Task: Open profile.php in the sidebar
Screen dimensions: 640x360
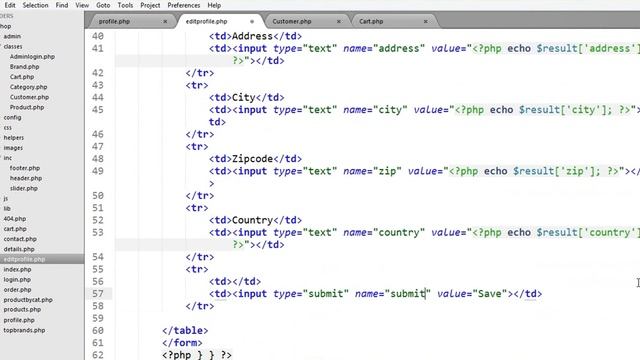Action: [19, 320]
